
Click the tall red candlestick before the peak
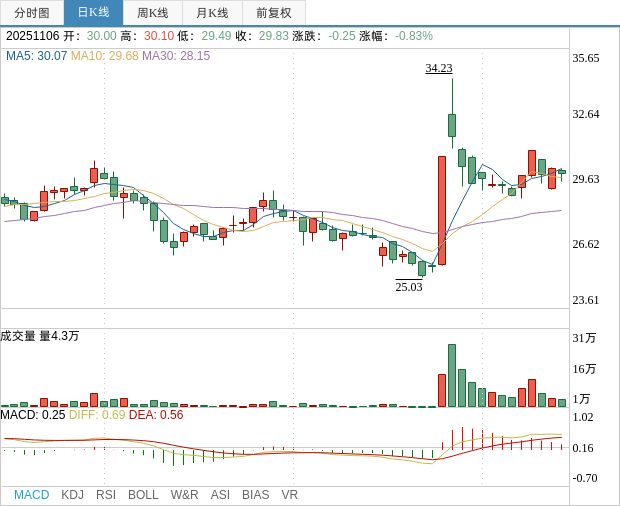pyautogui.click(x=442, y=210)
